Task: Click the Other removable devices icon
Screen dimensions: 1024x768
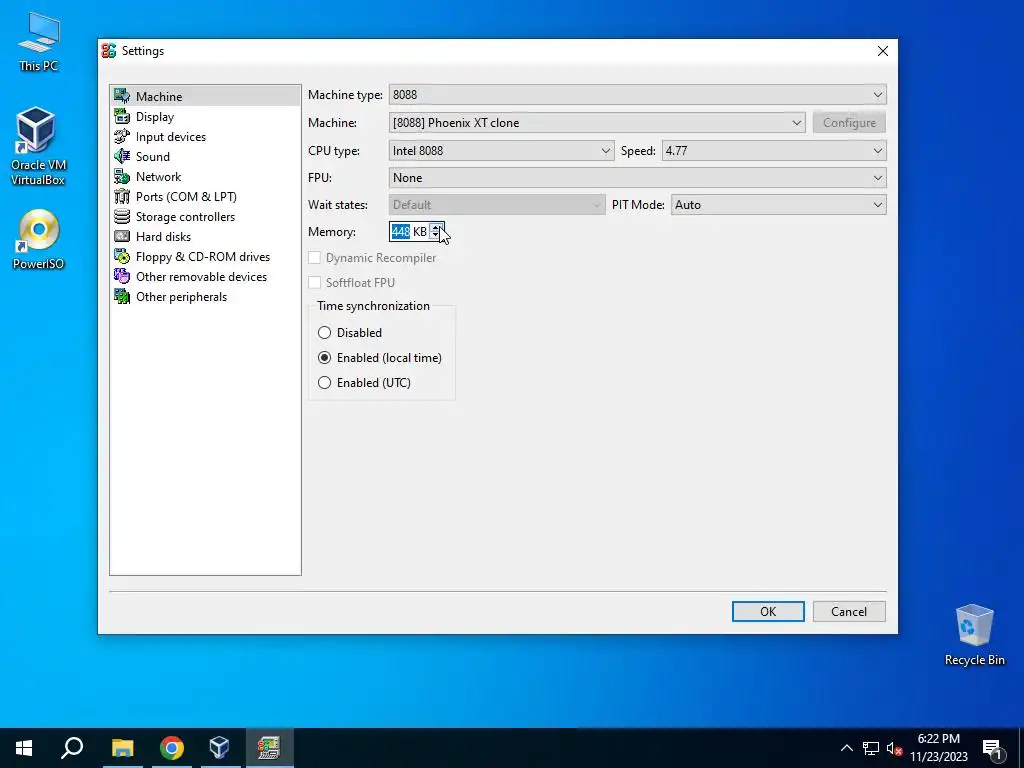Action: point(122,276)
